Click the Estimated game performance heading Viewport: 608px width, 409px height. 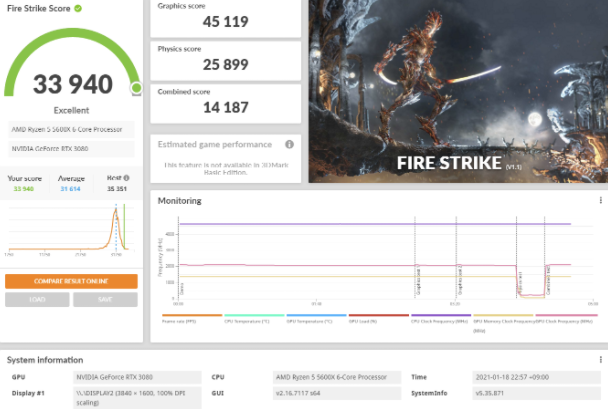pos(215,145)
